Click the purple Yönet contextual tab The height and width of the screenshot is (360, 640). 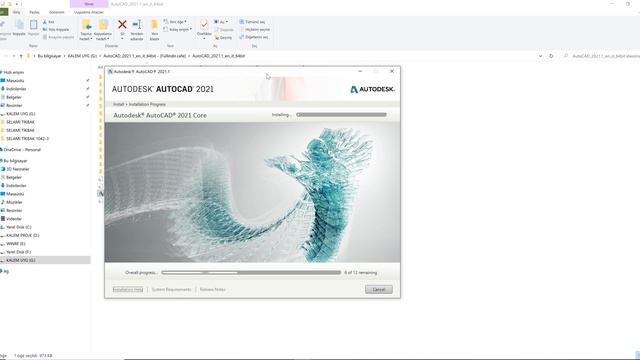[x=89, y=4]
